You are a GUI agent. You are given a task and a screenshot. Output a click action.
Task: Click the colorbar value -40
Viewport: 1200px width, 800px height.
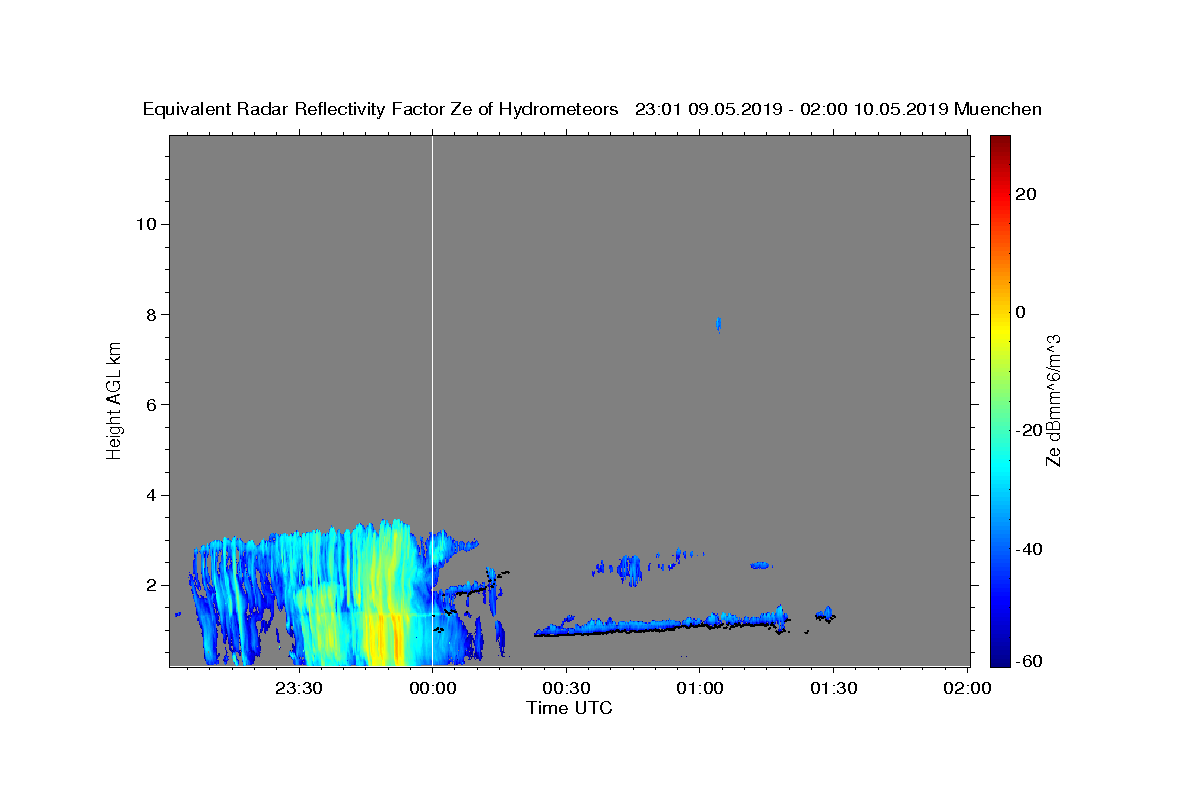[1029, 548]
